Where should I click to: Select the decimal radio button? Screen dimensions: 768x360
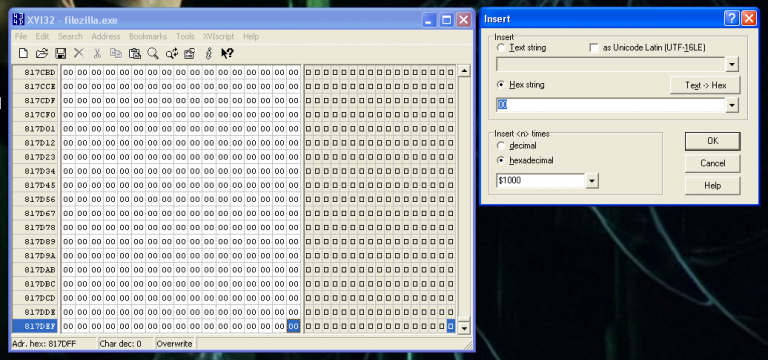coord(501,145)
